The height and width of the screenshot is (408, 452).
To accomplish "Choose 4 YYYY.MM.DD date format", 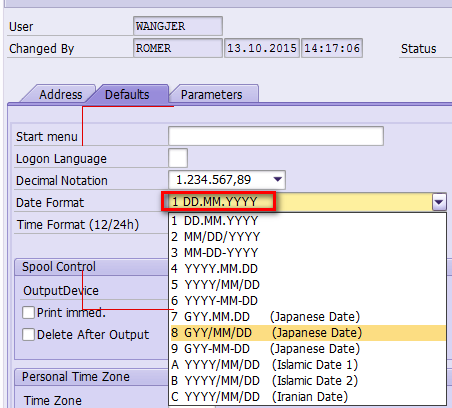I will click(x=308, y=269).
